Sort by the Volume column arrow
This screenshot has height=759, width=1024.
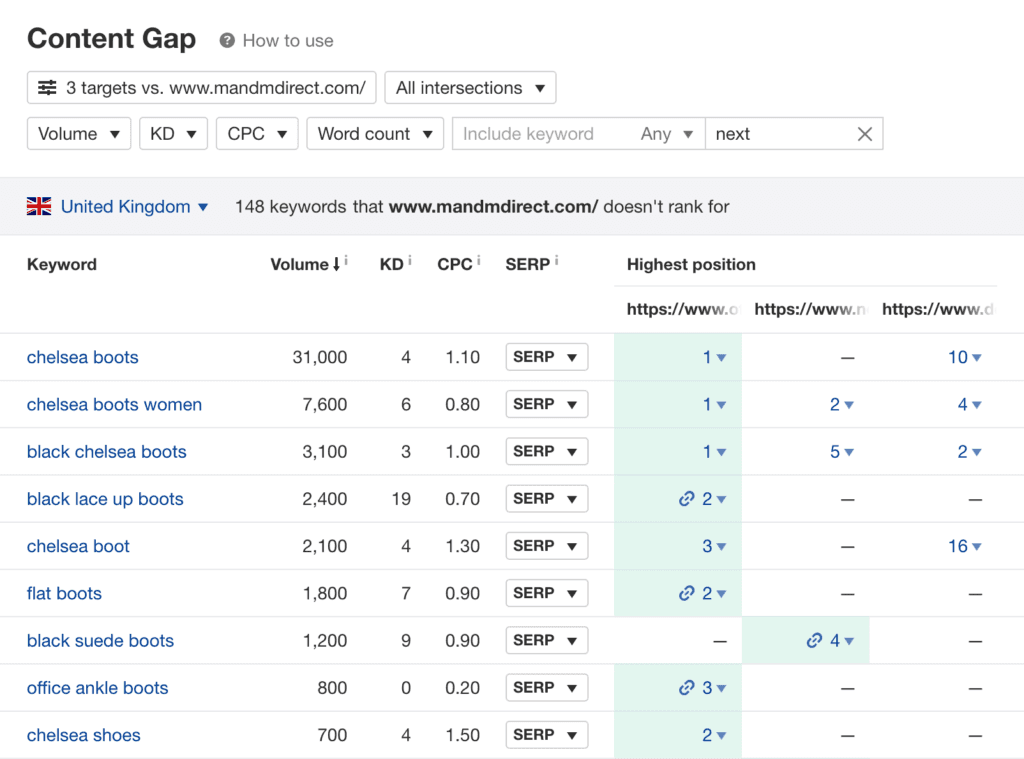click(336, 265)
